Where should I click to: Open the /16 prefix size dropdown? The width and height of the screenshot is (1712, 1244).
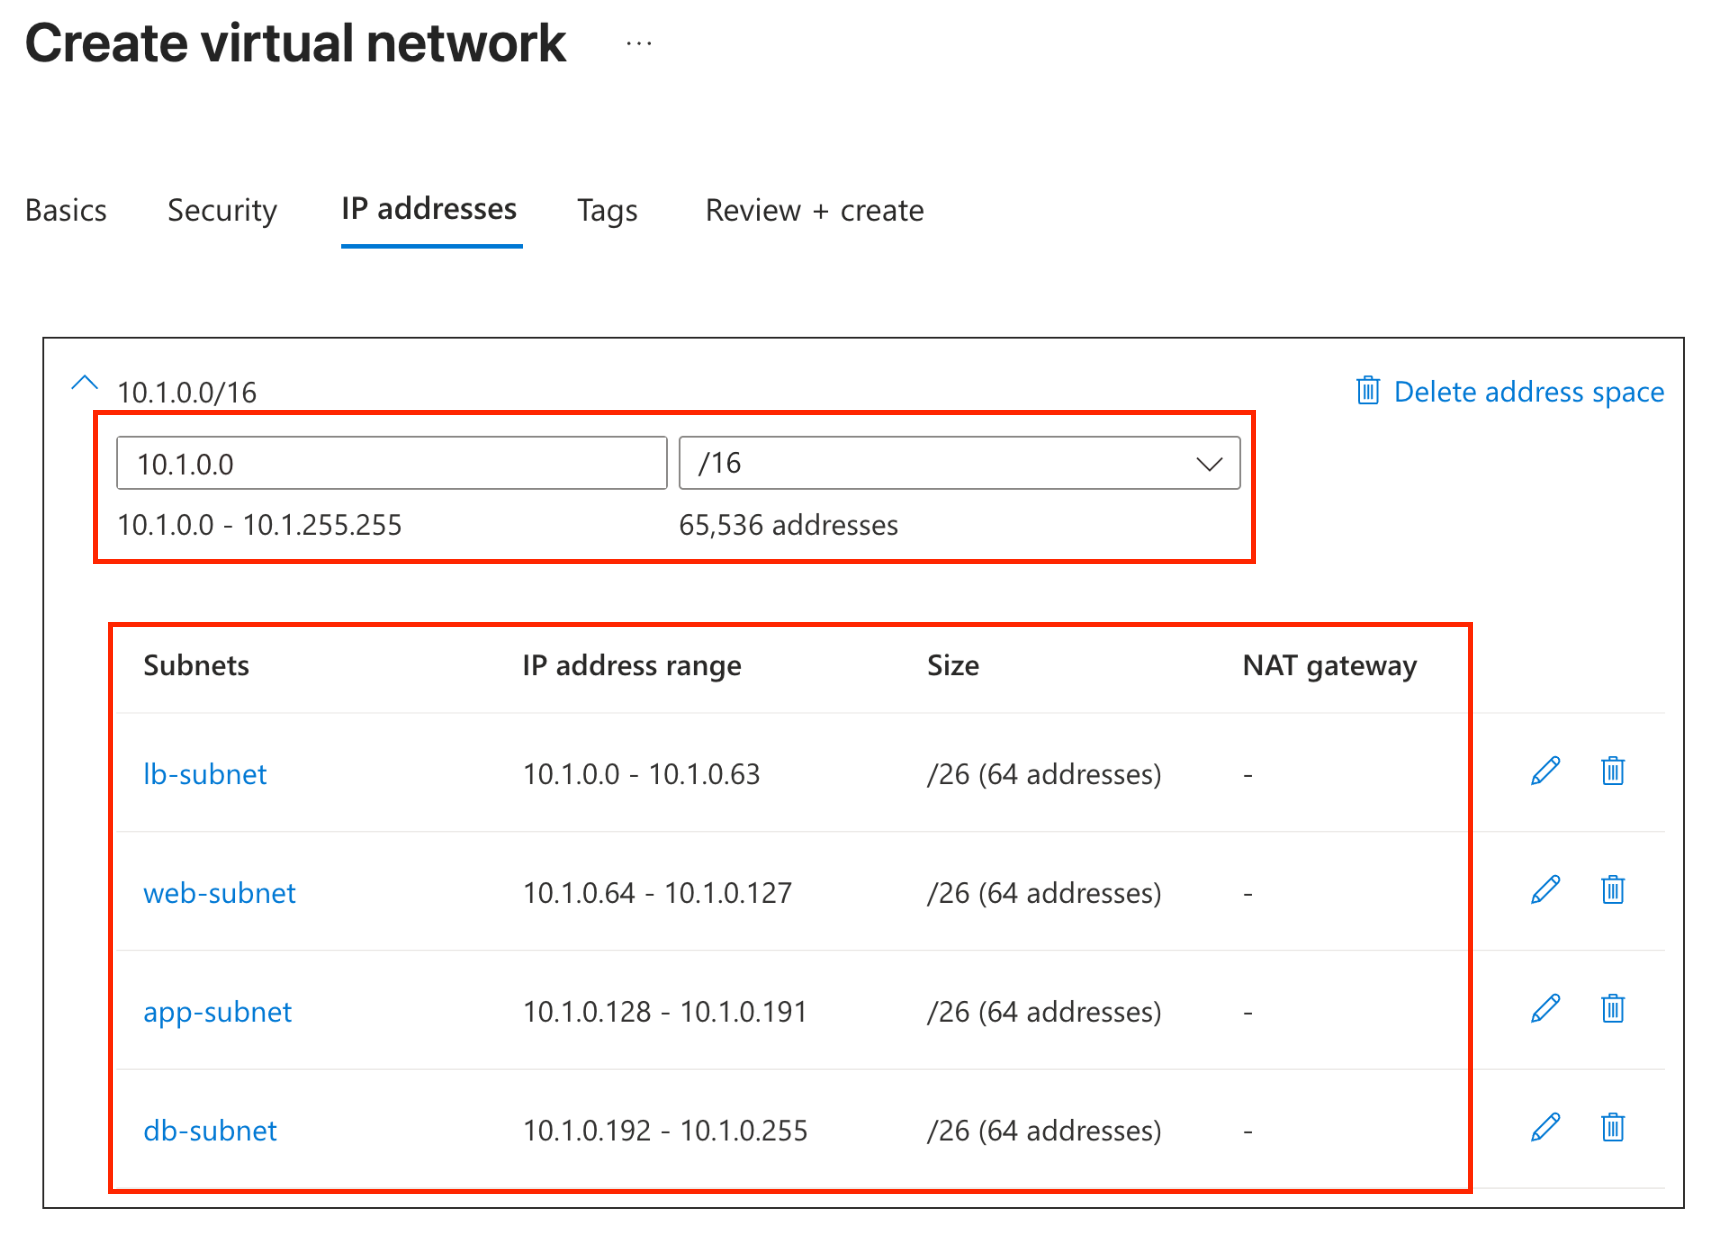959,463
